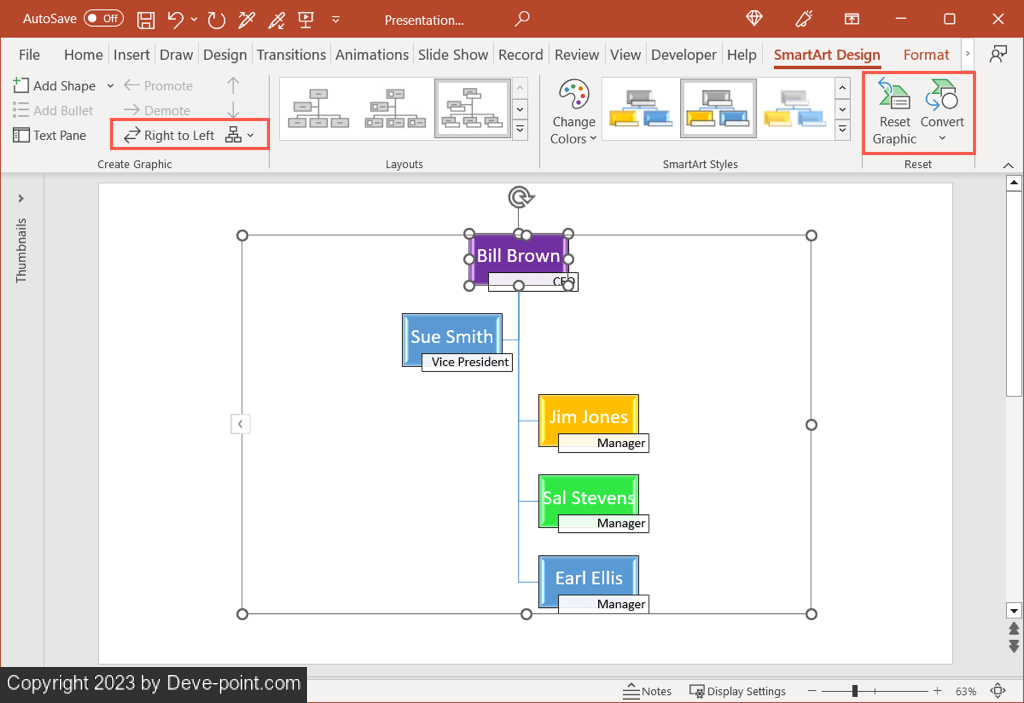Click Display Settings in status bar
Image resolution: width=1024 pixels, height=703 pixels.
pyautogui.click(x=736, y=691)
